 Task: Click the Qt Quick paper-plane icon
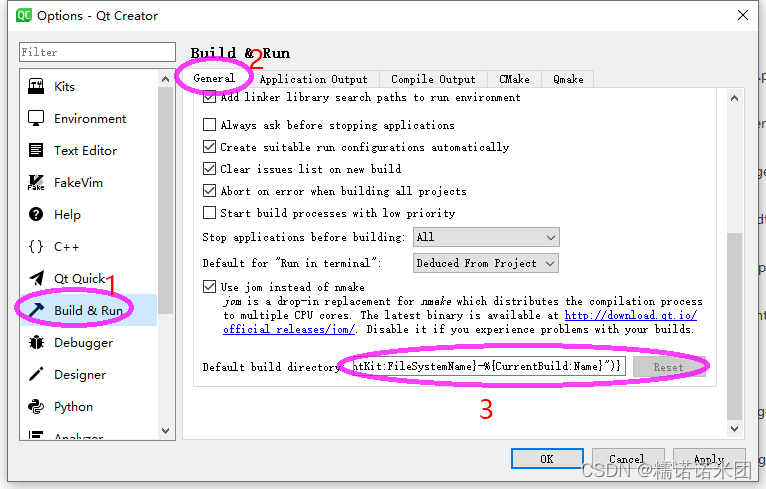click(x=36, y=278)
